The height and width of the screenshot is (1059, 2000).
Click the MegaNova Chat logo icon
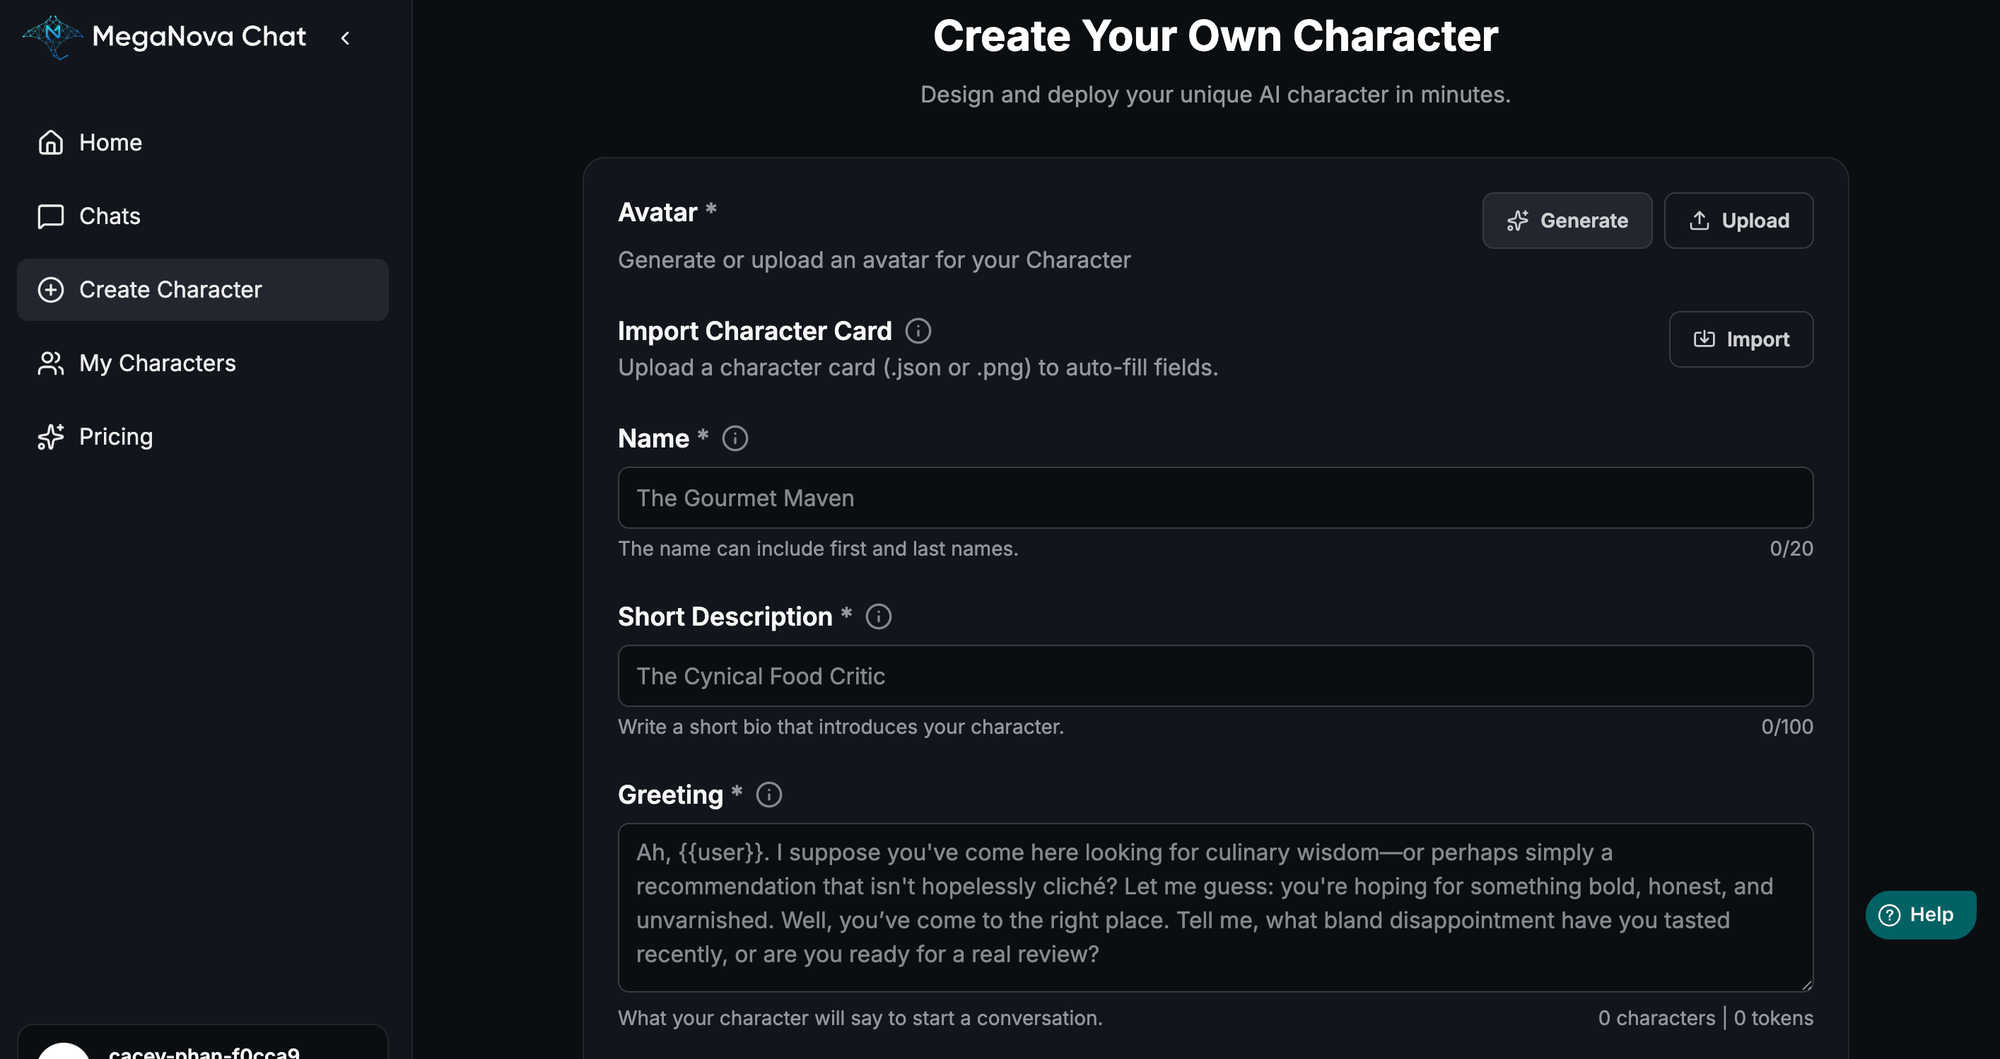pos(52,37)
